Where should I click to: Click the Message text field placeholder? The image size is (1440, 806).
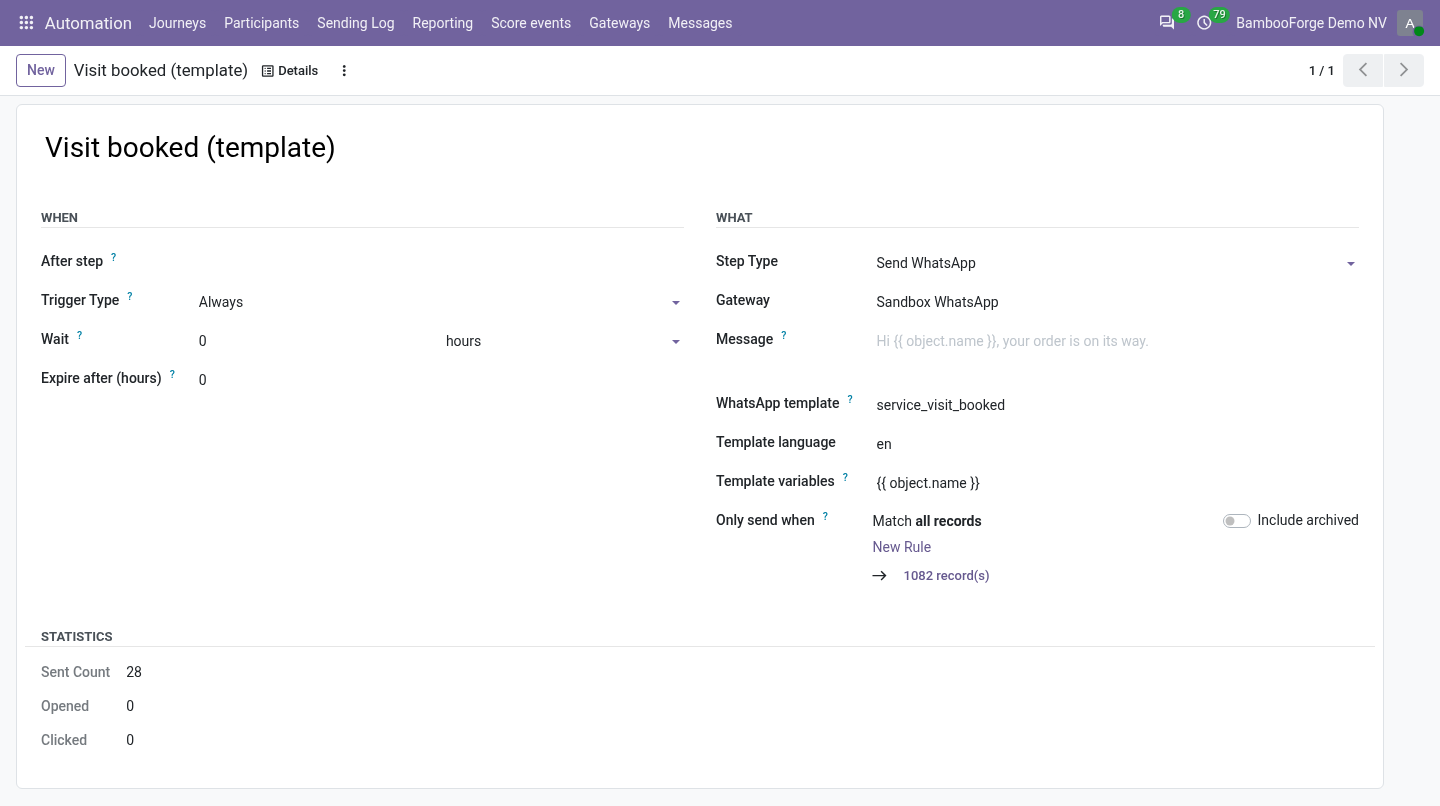click(1116, 341)
